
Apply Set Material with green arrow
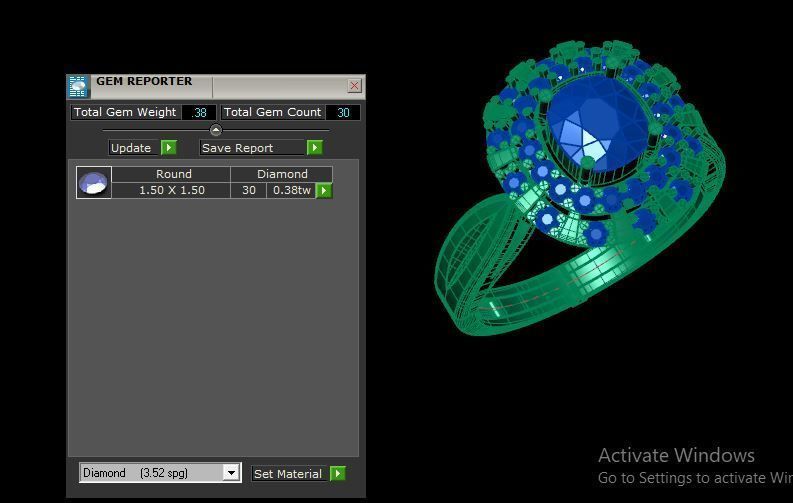click(x=337, y=474)
